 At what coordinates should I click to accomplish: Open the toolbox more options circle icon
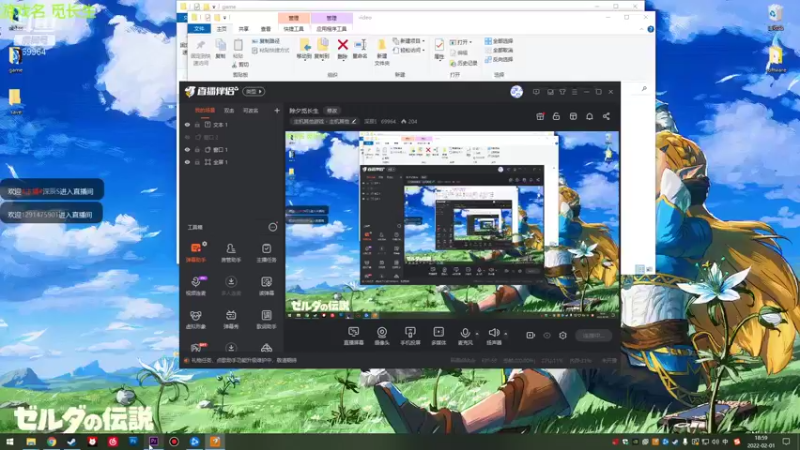(x=273, y=227)
